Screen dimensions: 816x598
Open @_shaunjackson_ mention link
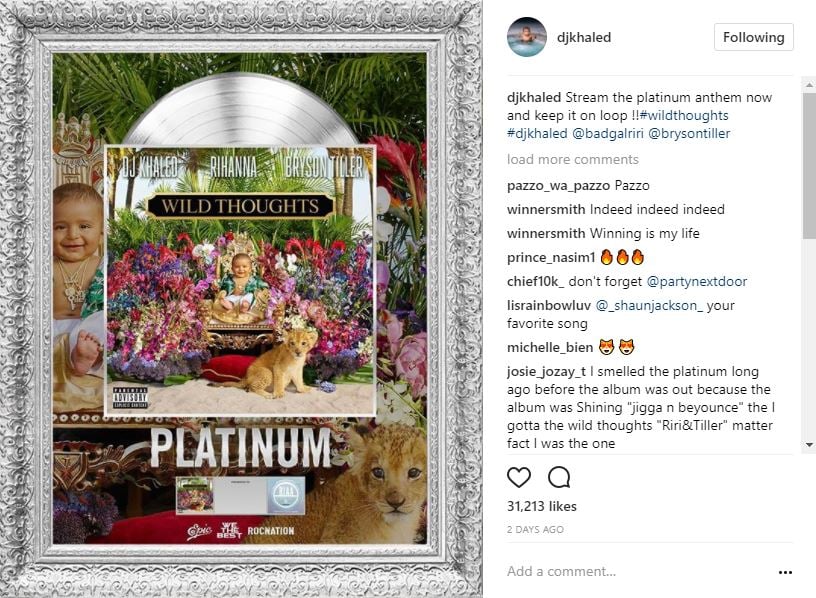click(648, 305)
